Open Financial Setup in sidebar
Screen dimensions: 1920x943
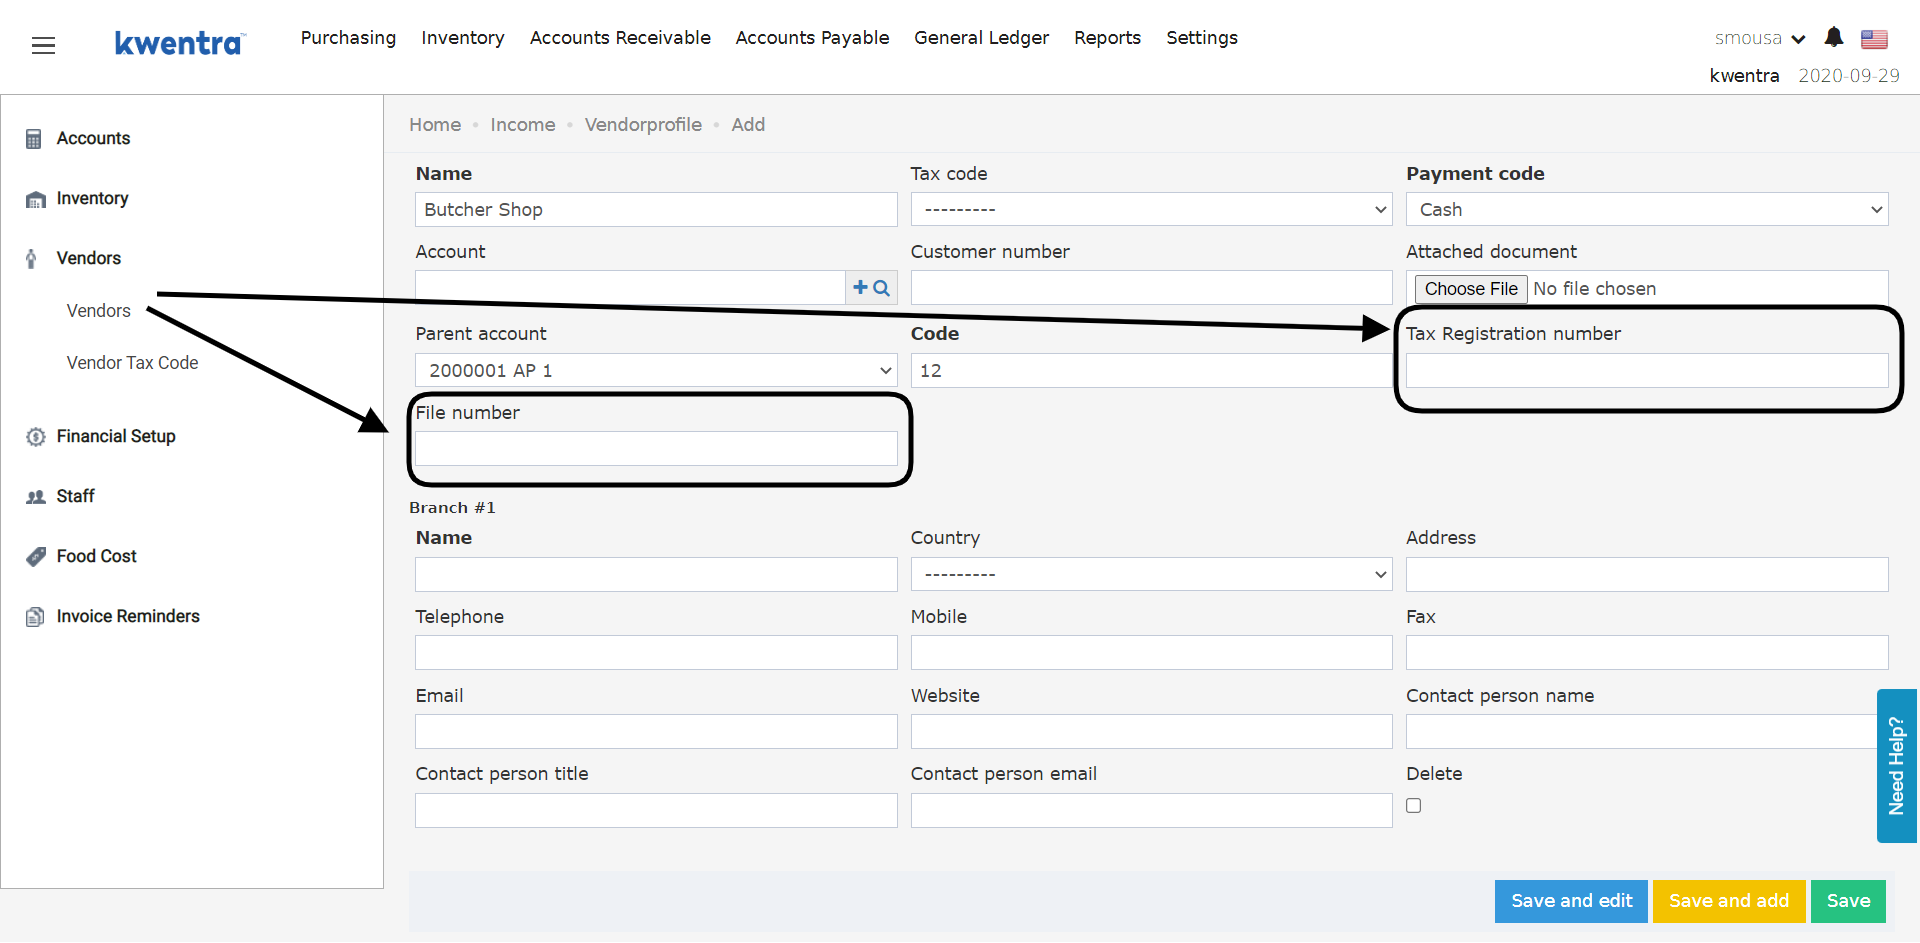116,437
